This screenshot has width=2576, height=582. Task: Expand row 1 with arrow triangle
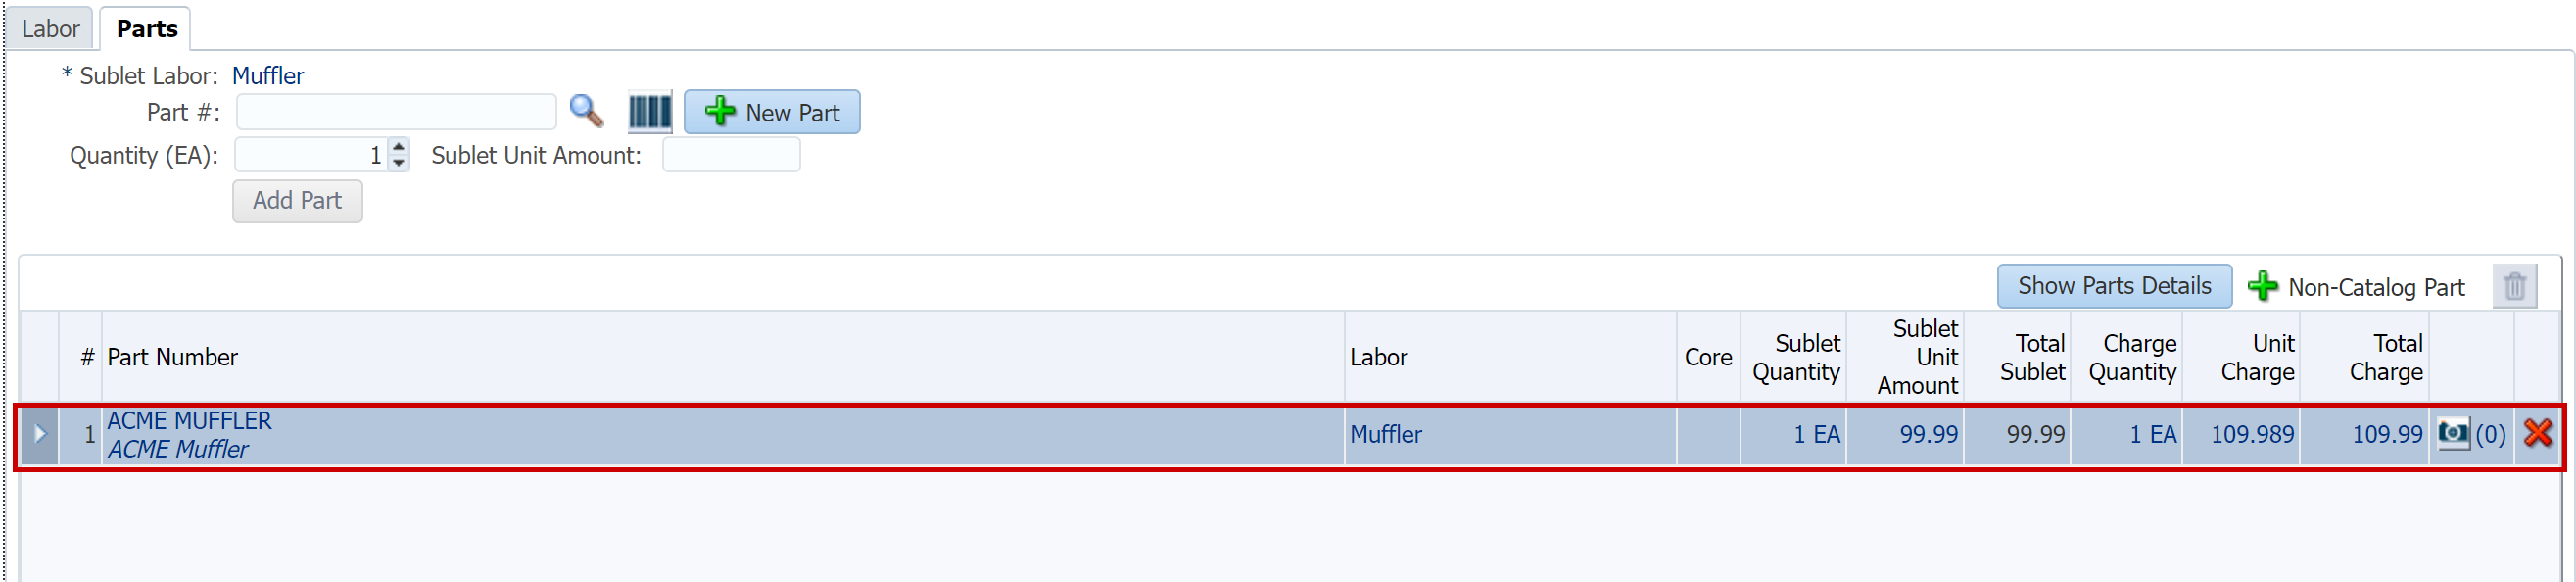coord(40,434)
